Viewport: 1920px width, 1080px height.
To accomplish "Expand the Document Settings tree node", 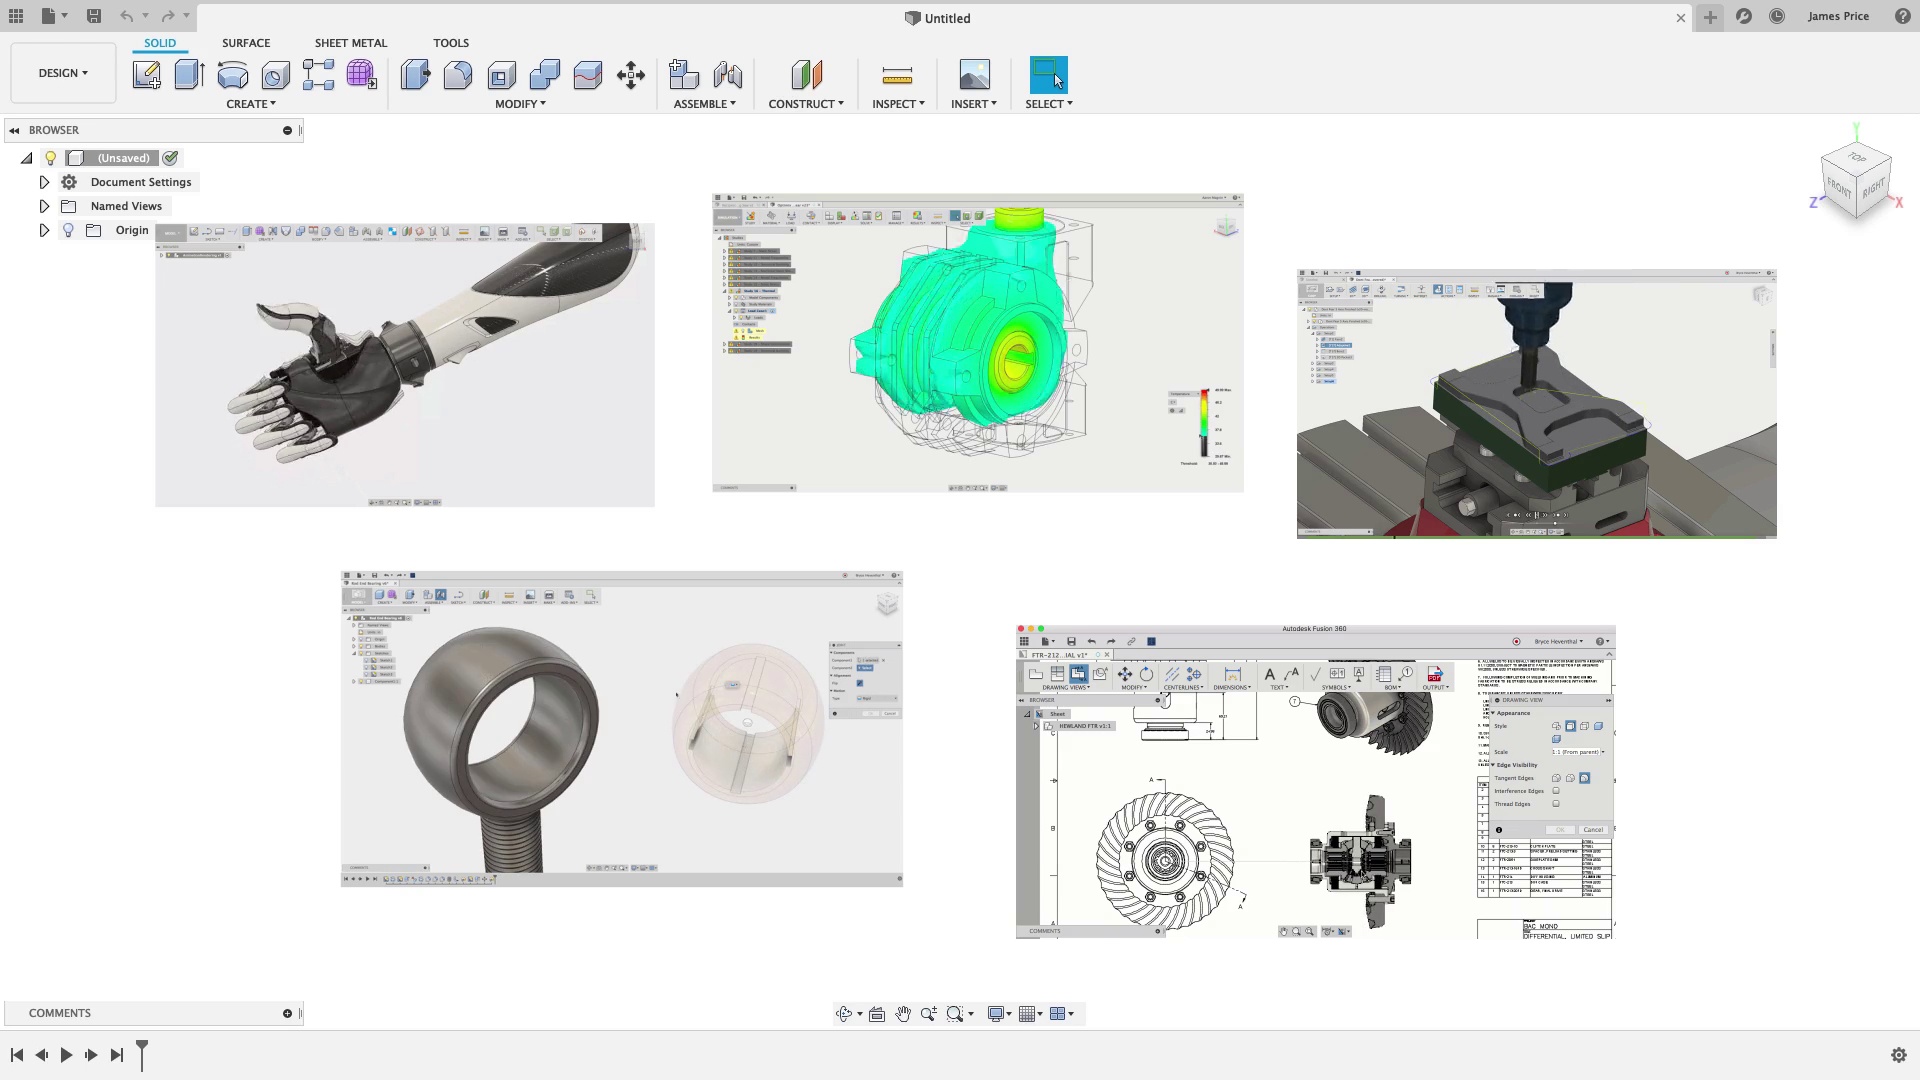I will point(44,182).
